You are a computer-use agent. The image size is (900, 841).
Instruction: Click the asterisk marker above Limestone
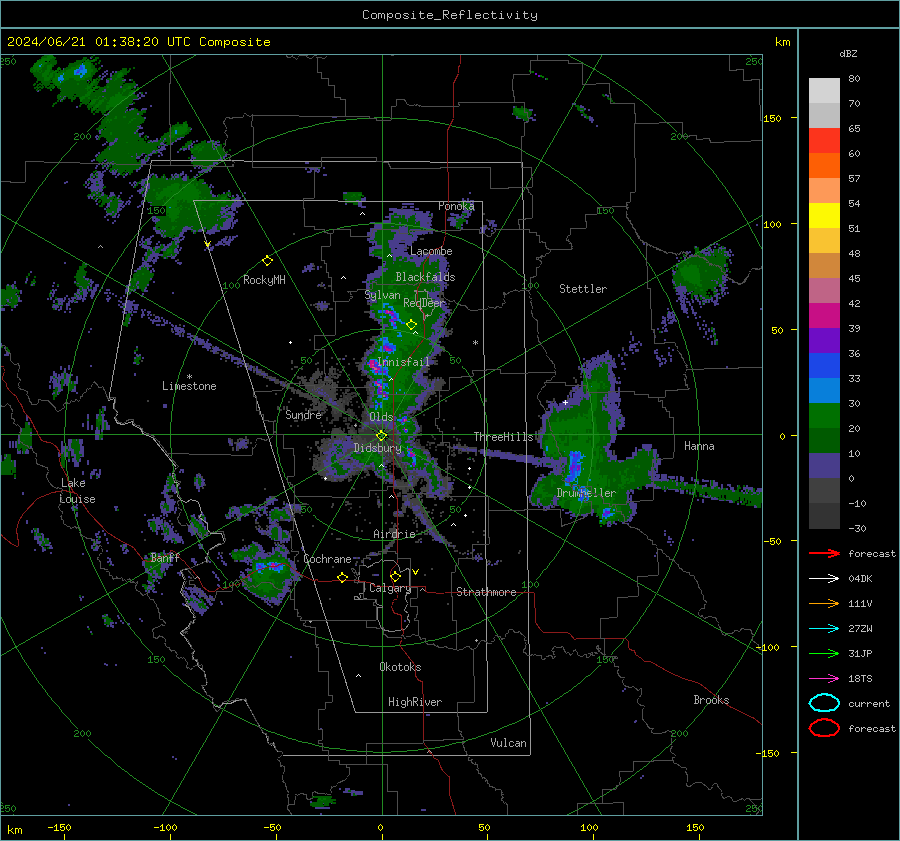point(189,377)
